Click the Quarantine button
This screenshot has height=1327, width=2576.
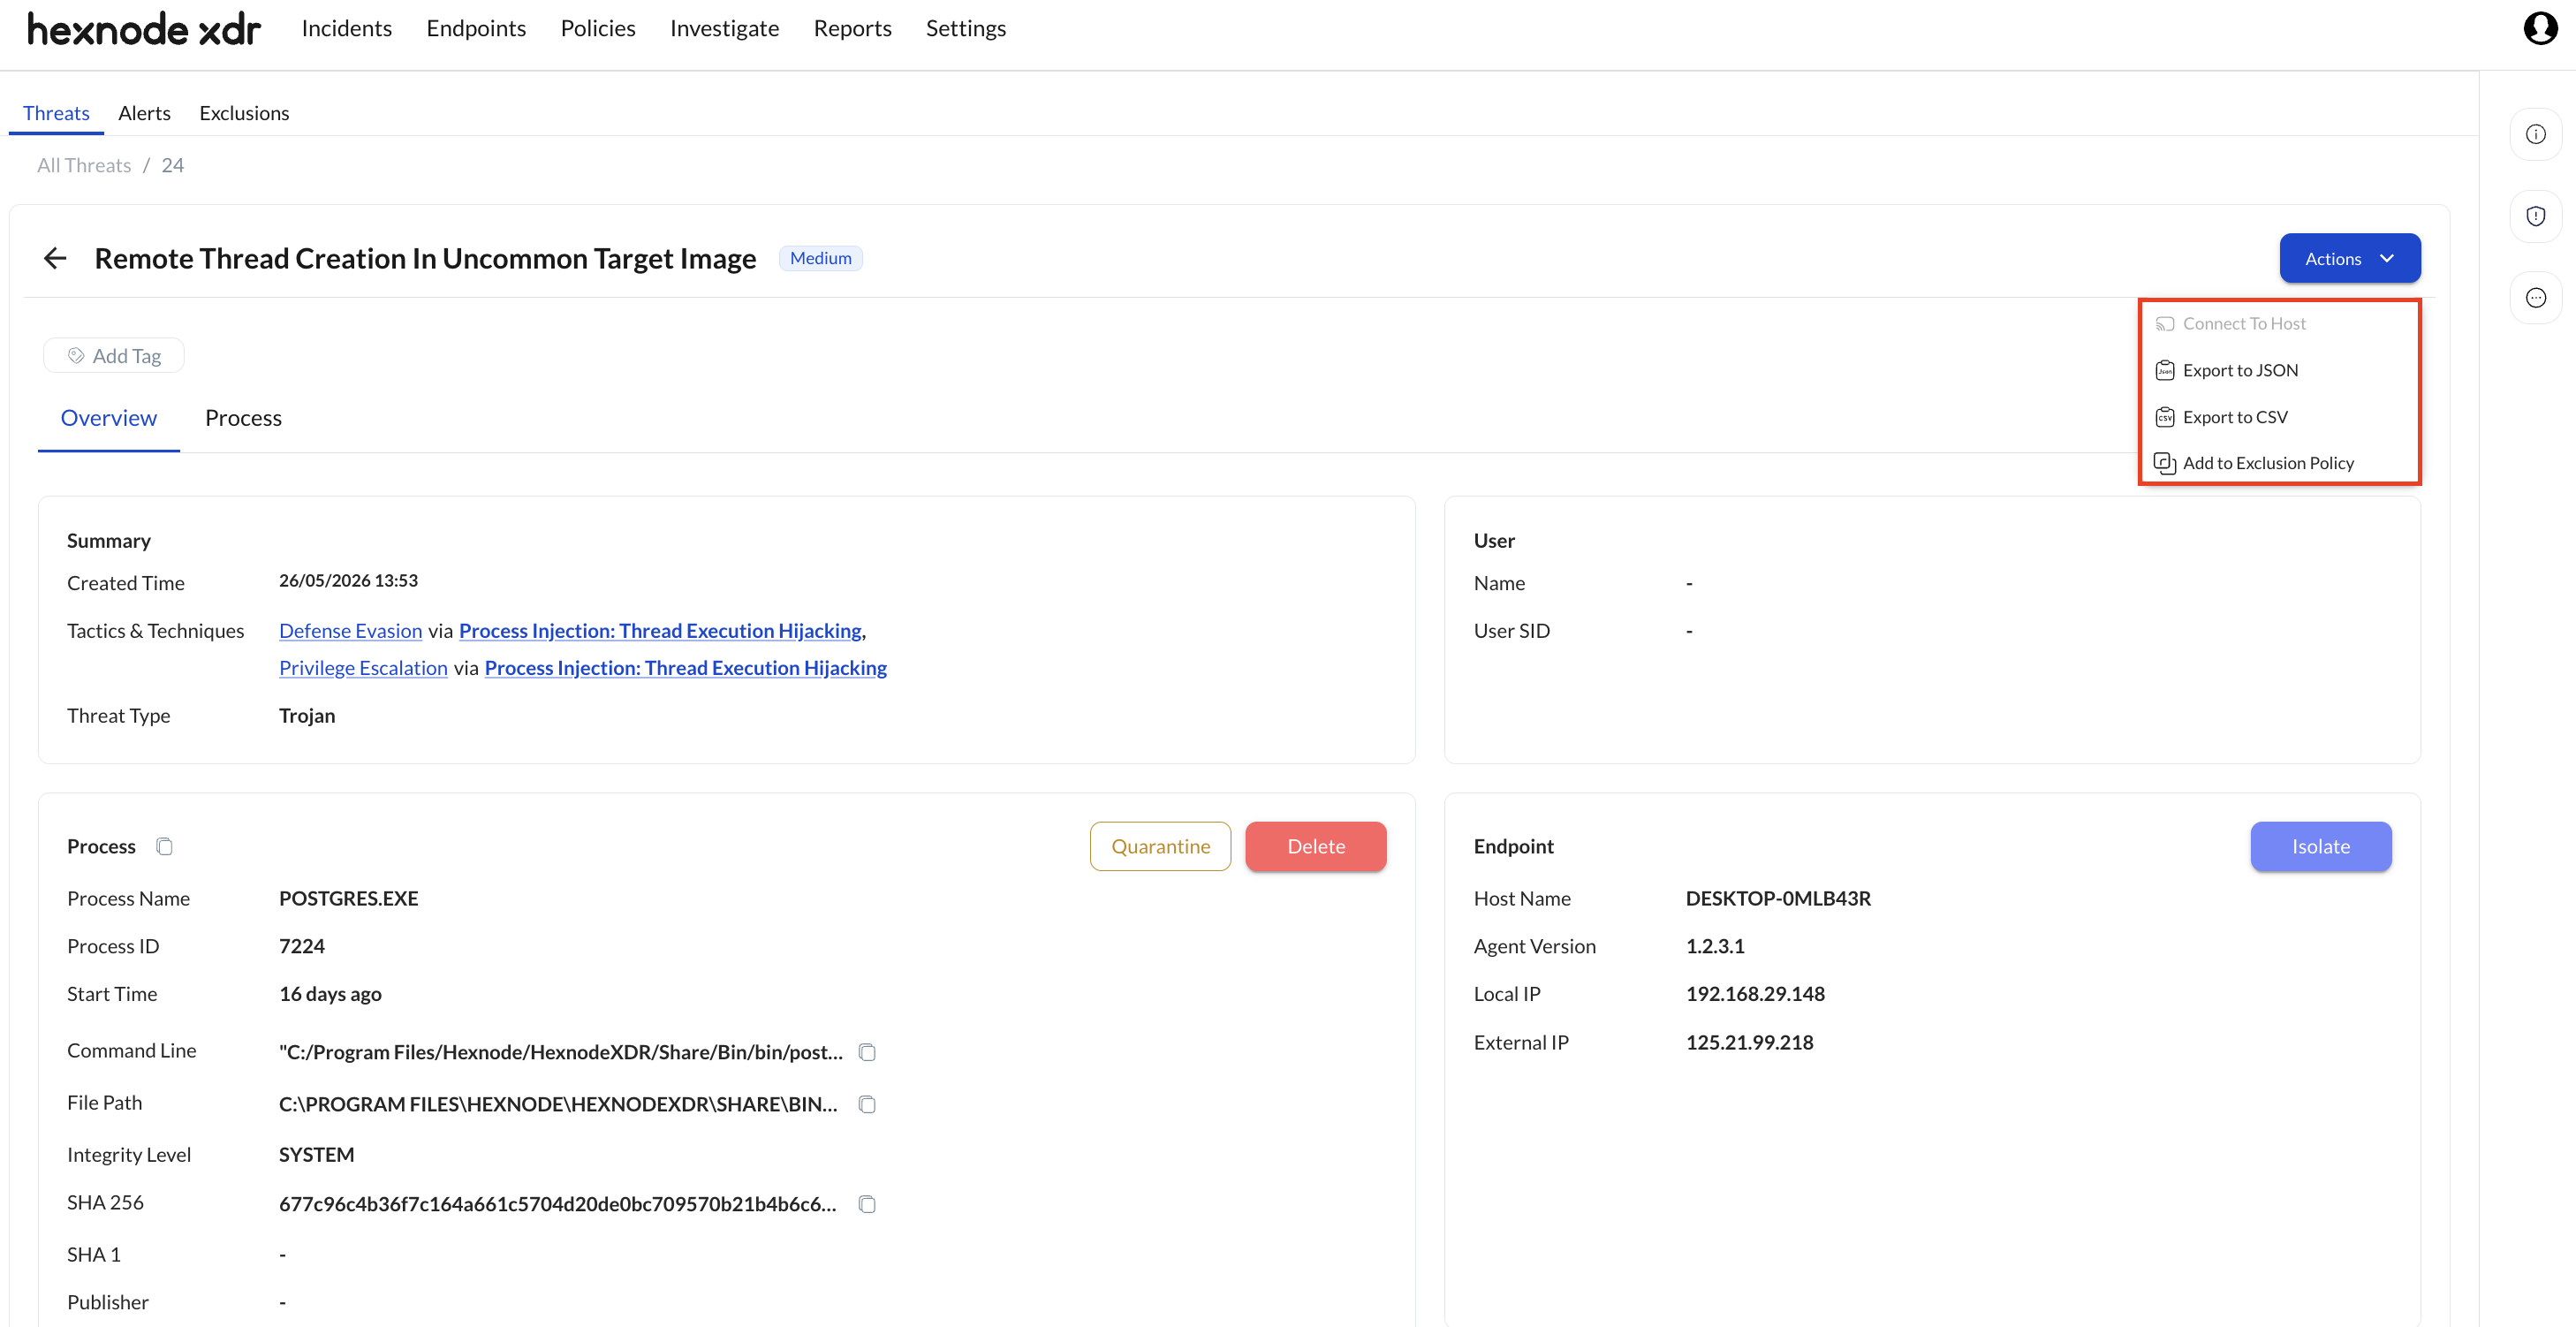[x=1160, y=847]
